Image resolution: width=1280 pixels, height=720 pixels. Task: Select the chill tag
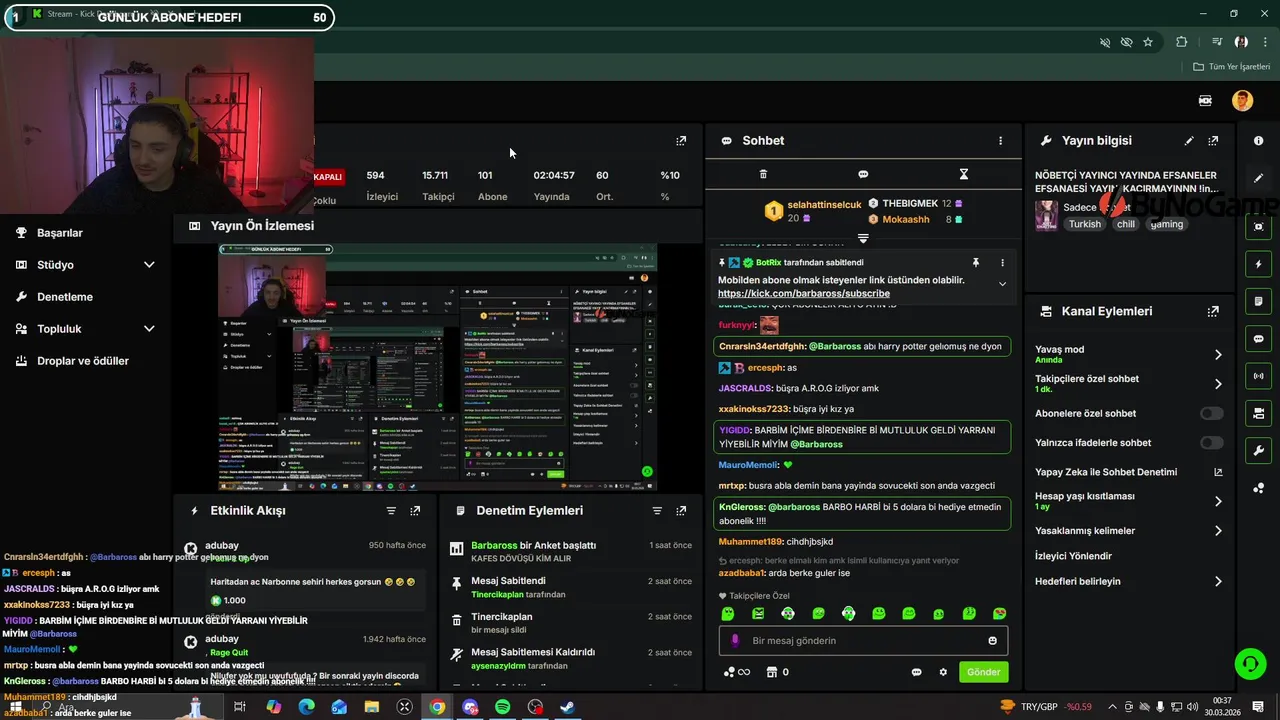coord(1126,224)
